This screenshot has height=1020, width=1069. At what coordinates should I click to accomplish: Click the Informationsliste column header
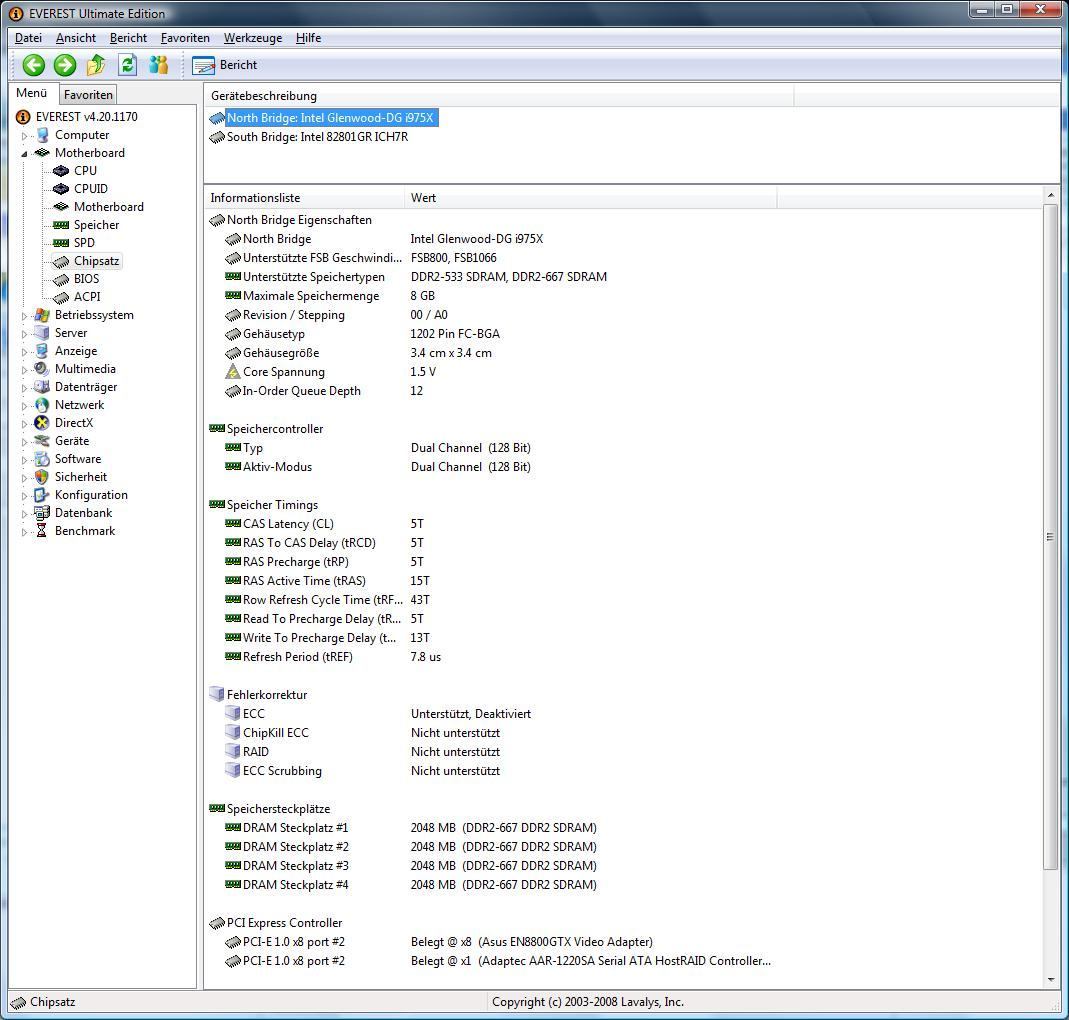coord(304,198)
